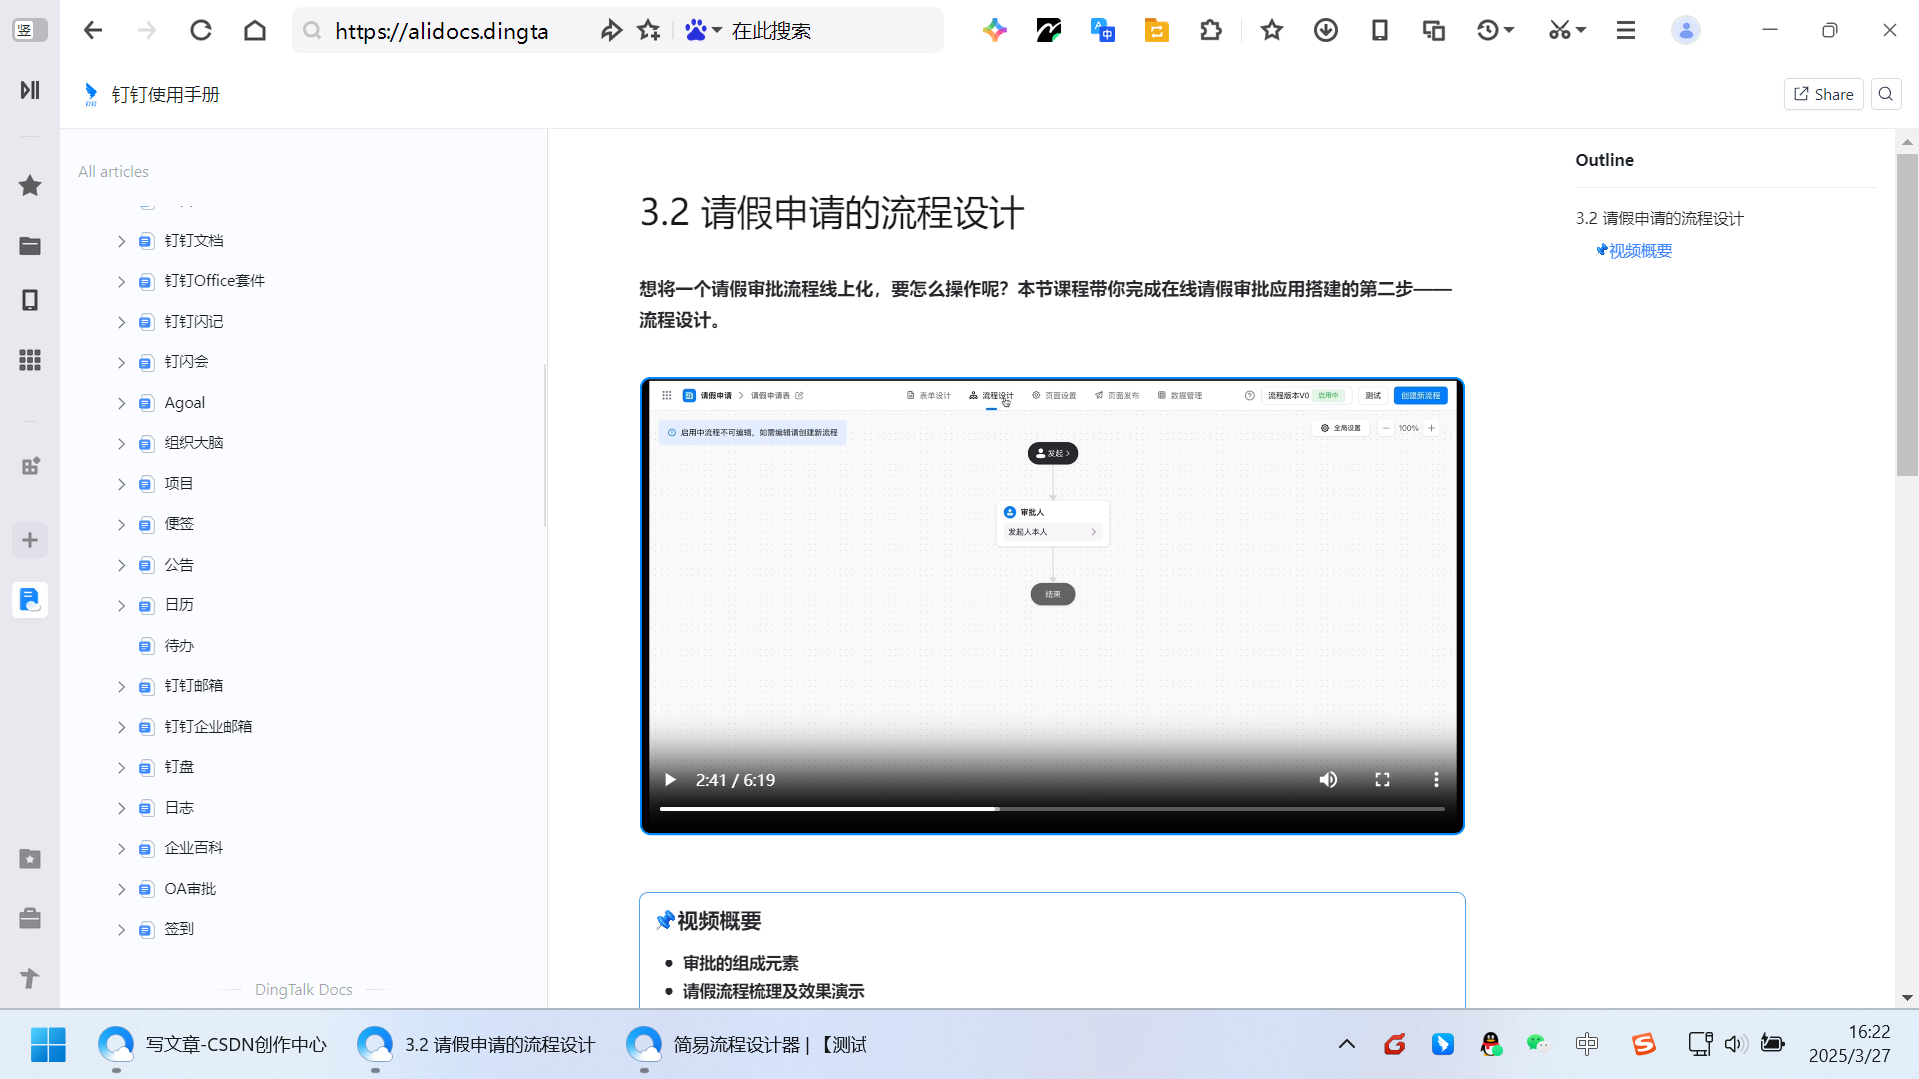This screenshot has height=1079, width=1919.
Task: Open the downloads icon in toolbar
Action: pyautogui.click(x=1326, y=30)
